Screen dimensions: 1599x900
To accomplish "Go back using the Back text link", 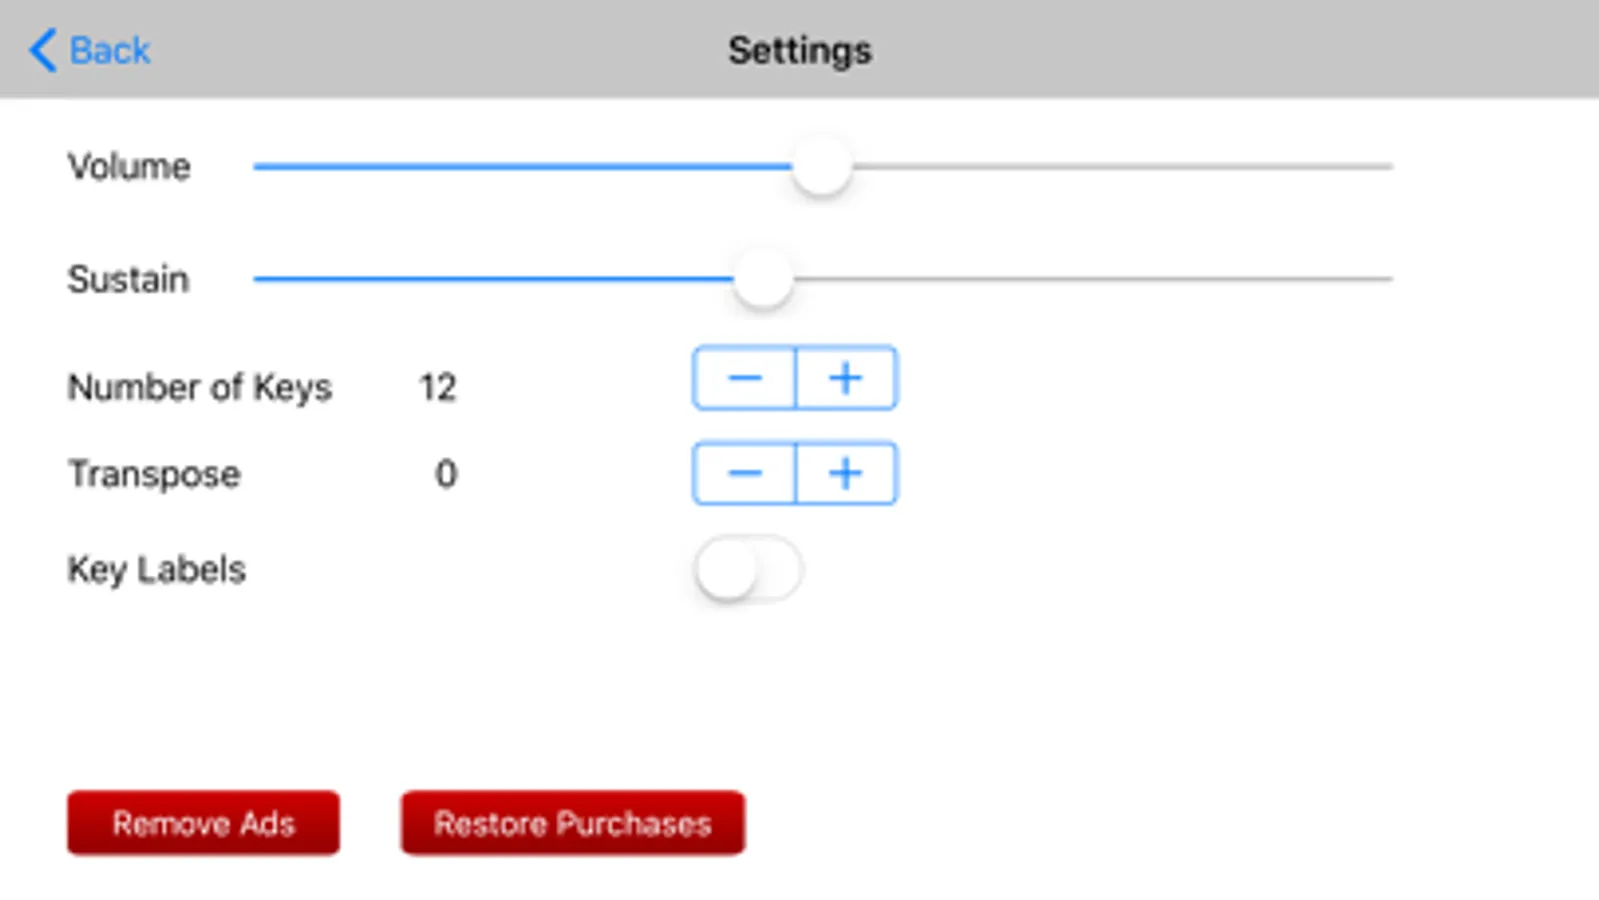I will coord(110,50).
